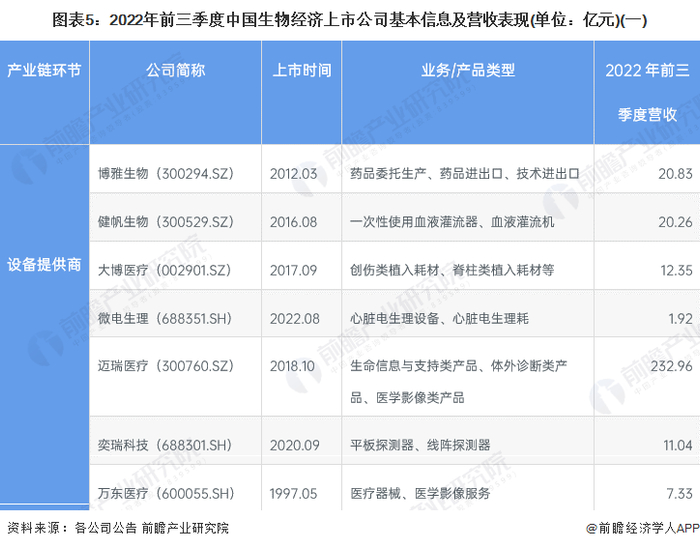
Task: Click the @前瞻经济学人APP credit
Action: point(643,528)
